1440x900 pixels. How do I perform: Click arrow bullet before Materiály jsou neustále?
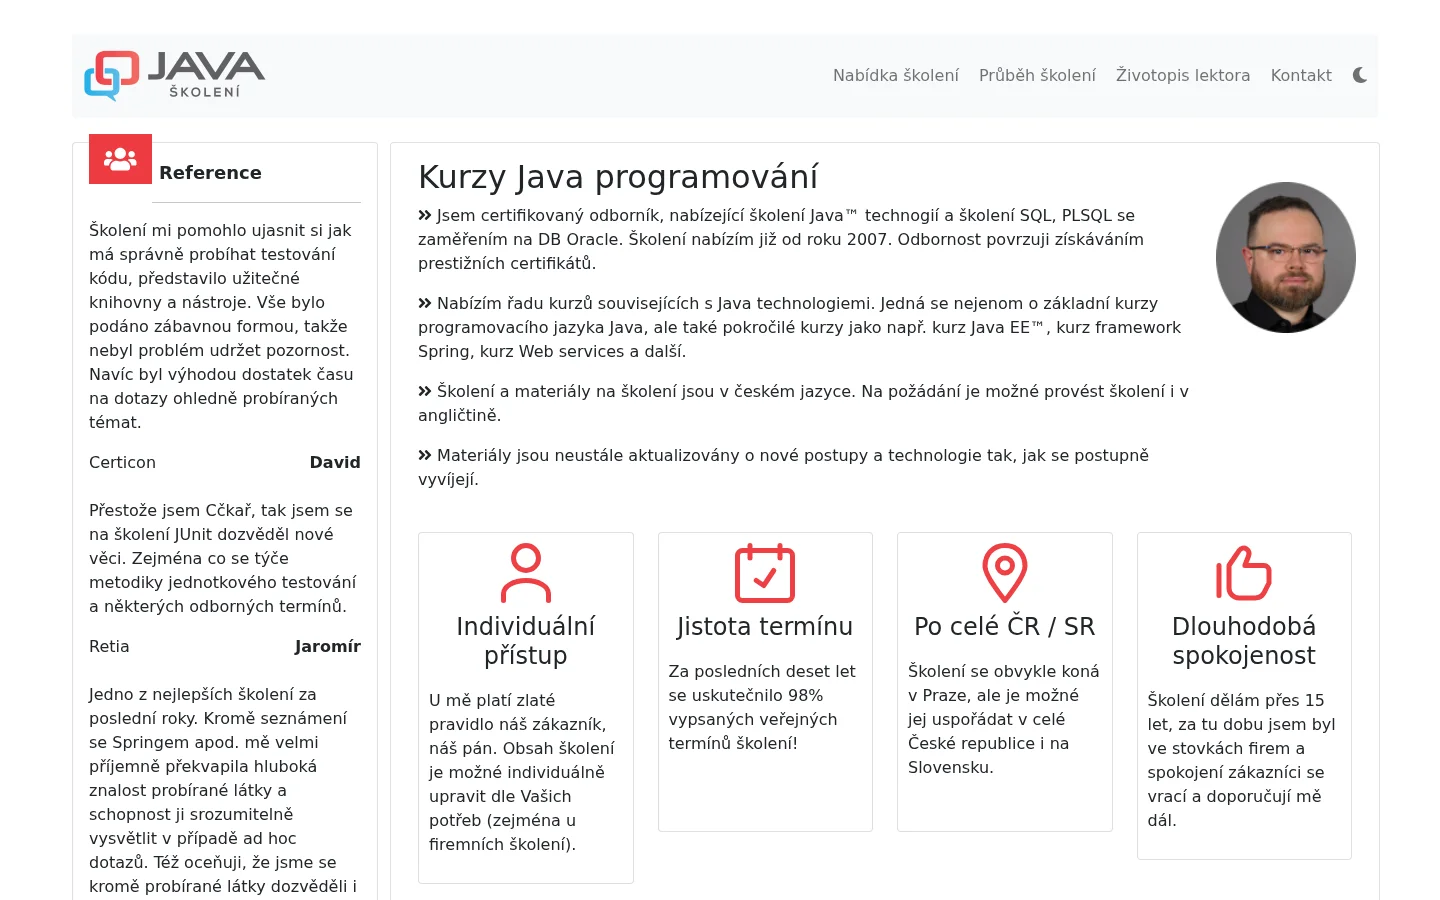[x=425, y=455]
